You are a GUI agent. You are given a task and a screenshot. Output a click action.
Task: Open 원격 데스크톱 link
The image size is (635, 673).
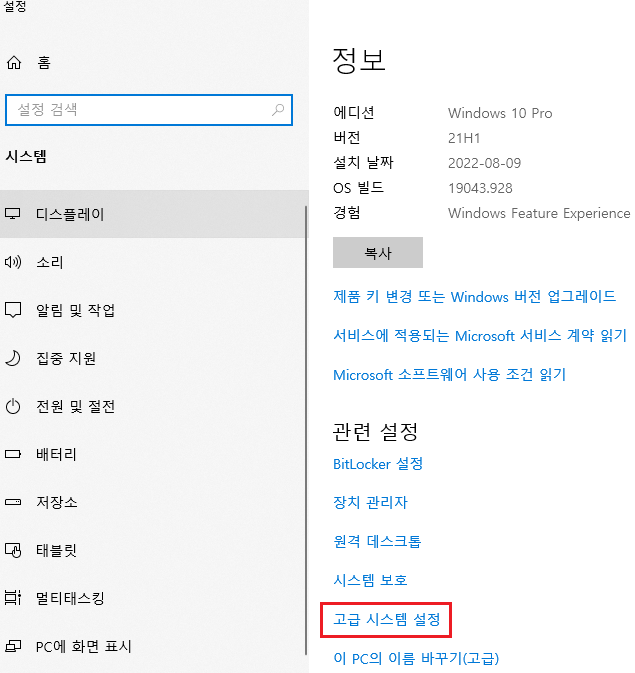377,541
